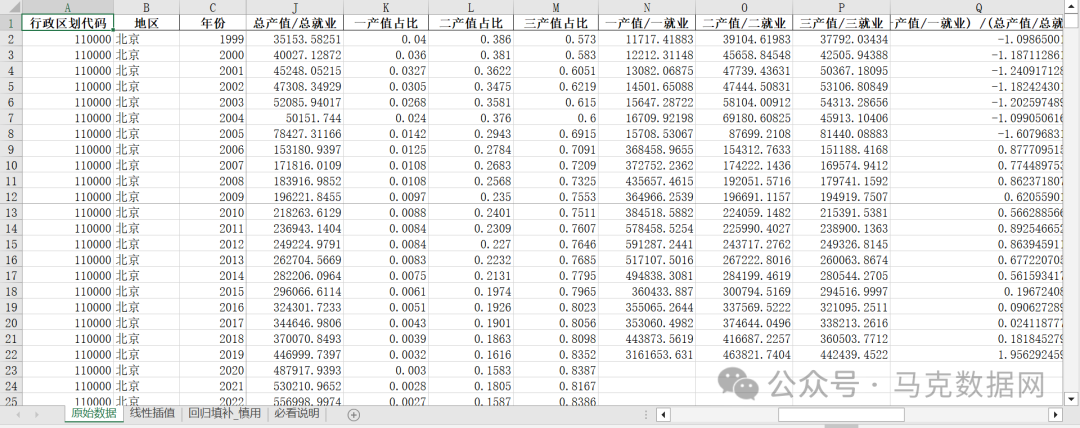
Task: Select the year cell 2010
Action: [x=212, y=213]
